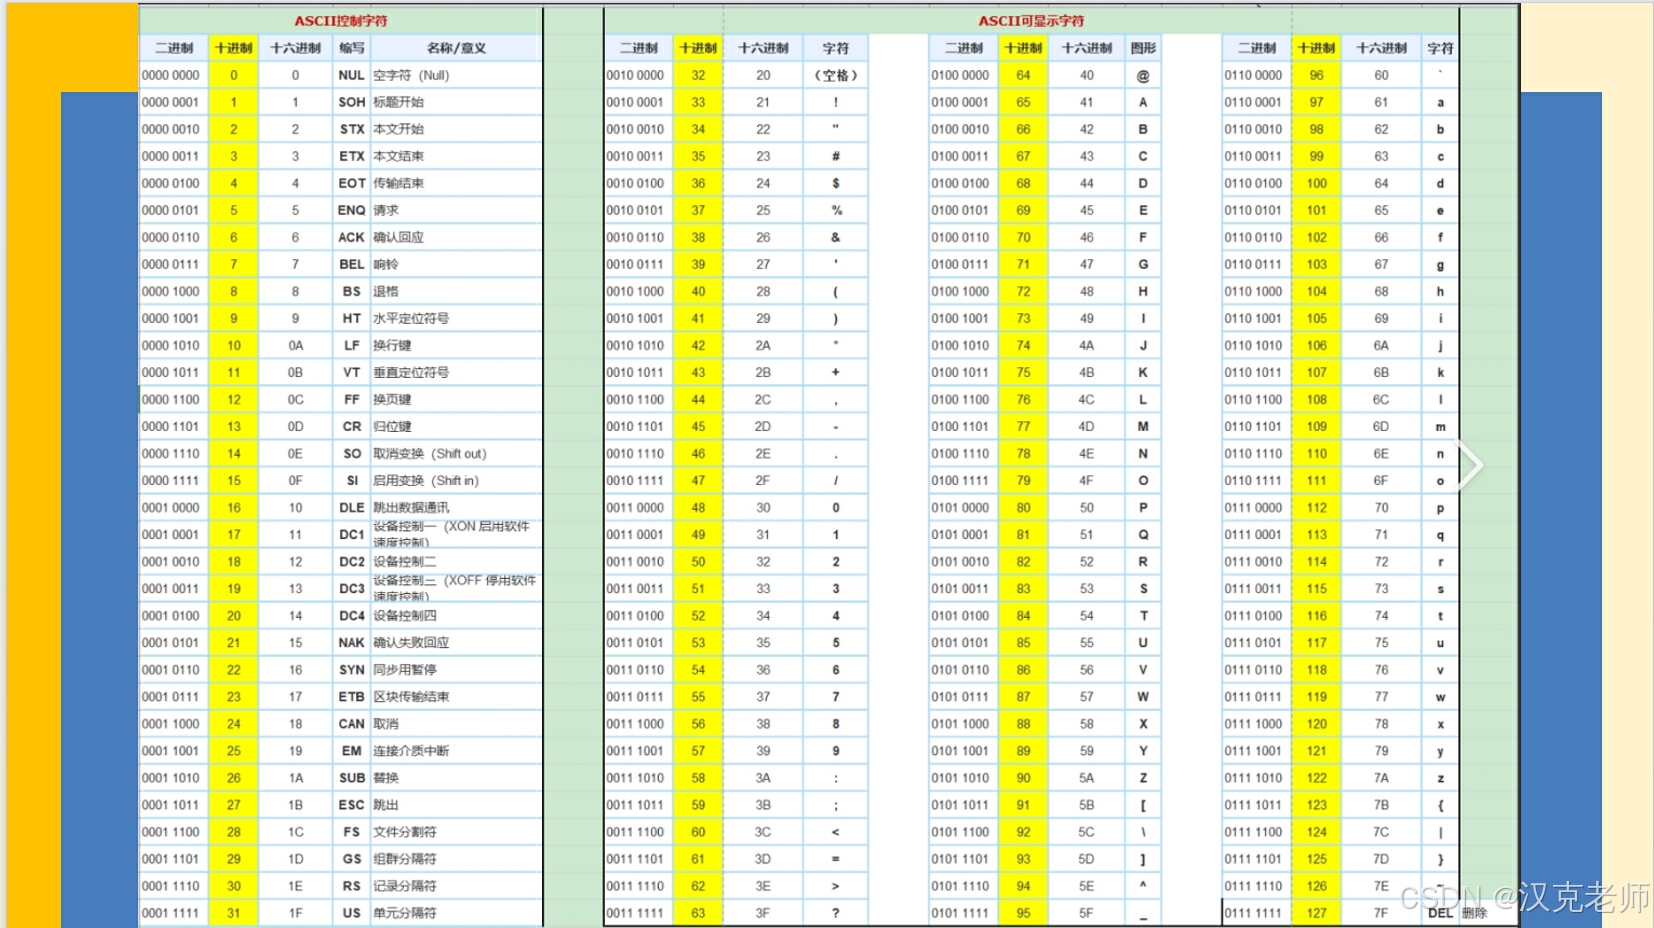Image resolution: width=1654 pixels, height=928 pixels.
Task: Select the 'ETX' abbreviation cell
Action: point(351,156)
